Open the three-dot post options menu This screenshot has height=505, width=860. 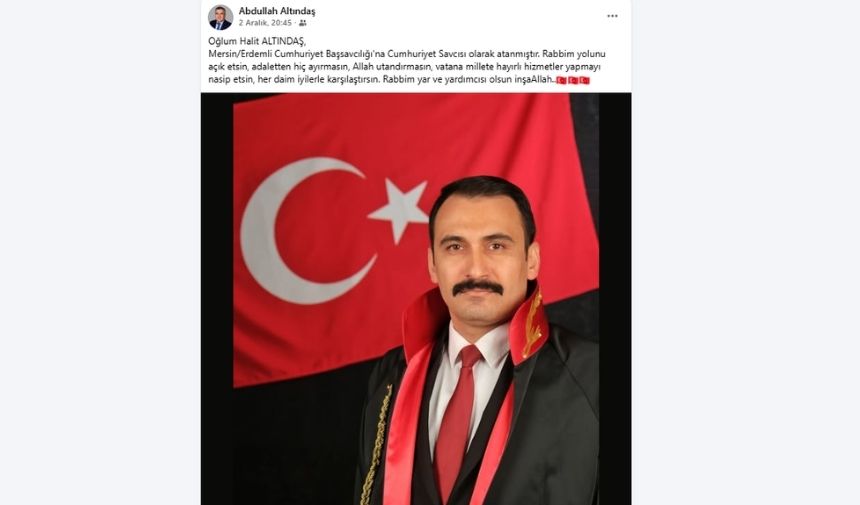click(612, 16)
